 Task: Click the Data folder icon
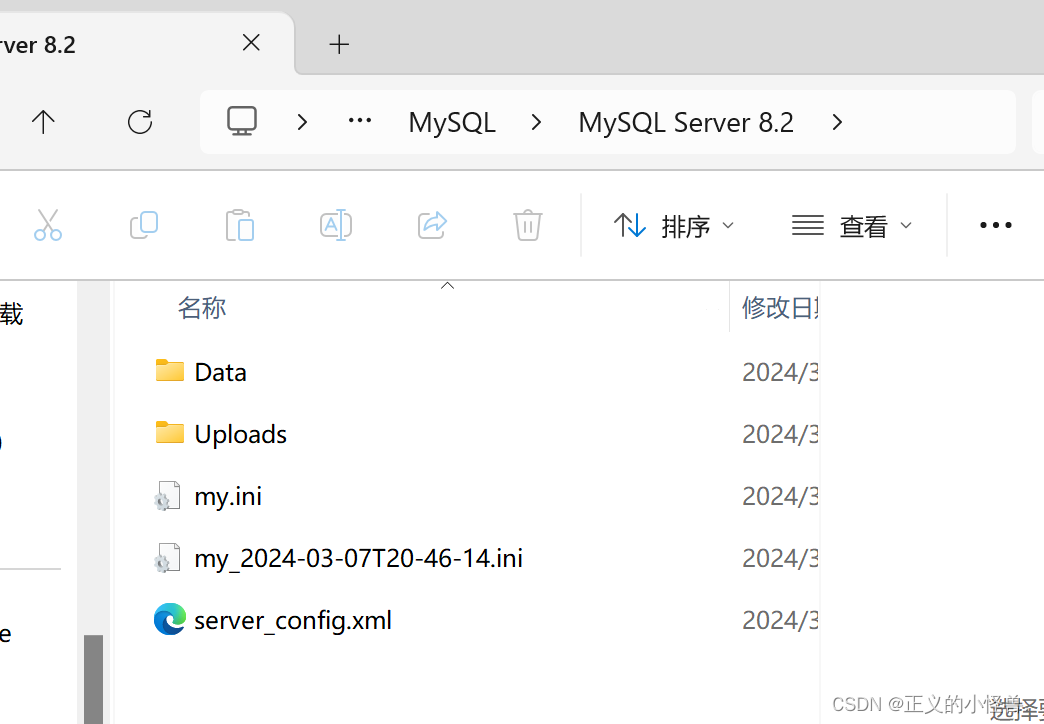coord(170,370)
